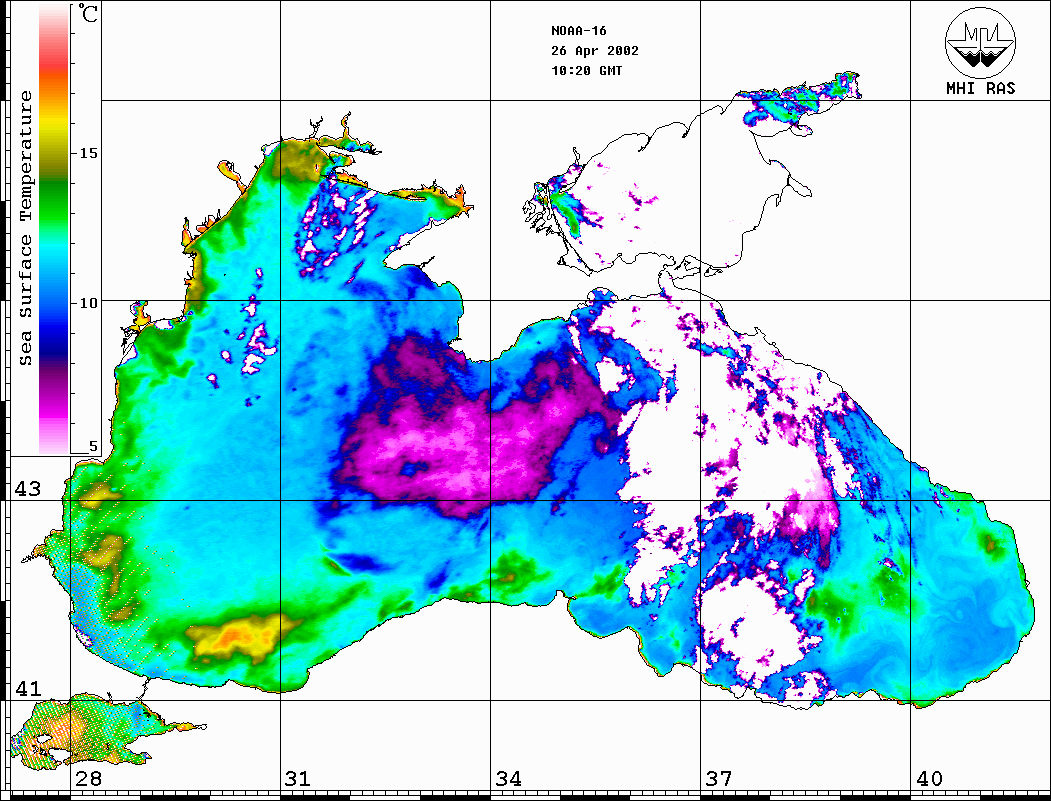The height and width of the screenshot is (801, 1051).
Task: Click the vertical temperature color bar
Action: pyautogui.click(x=54, y=229)
